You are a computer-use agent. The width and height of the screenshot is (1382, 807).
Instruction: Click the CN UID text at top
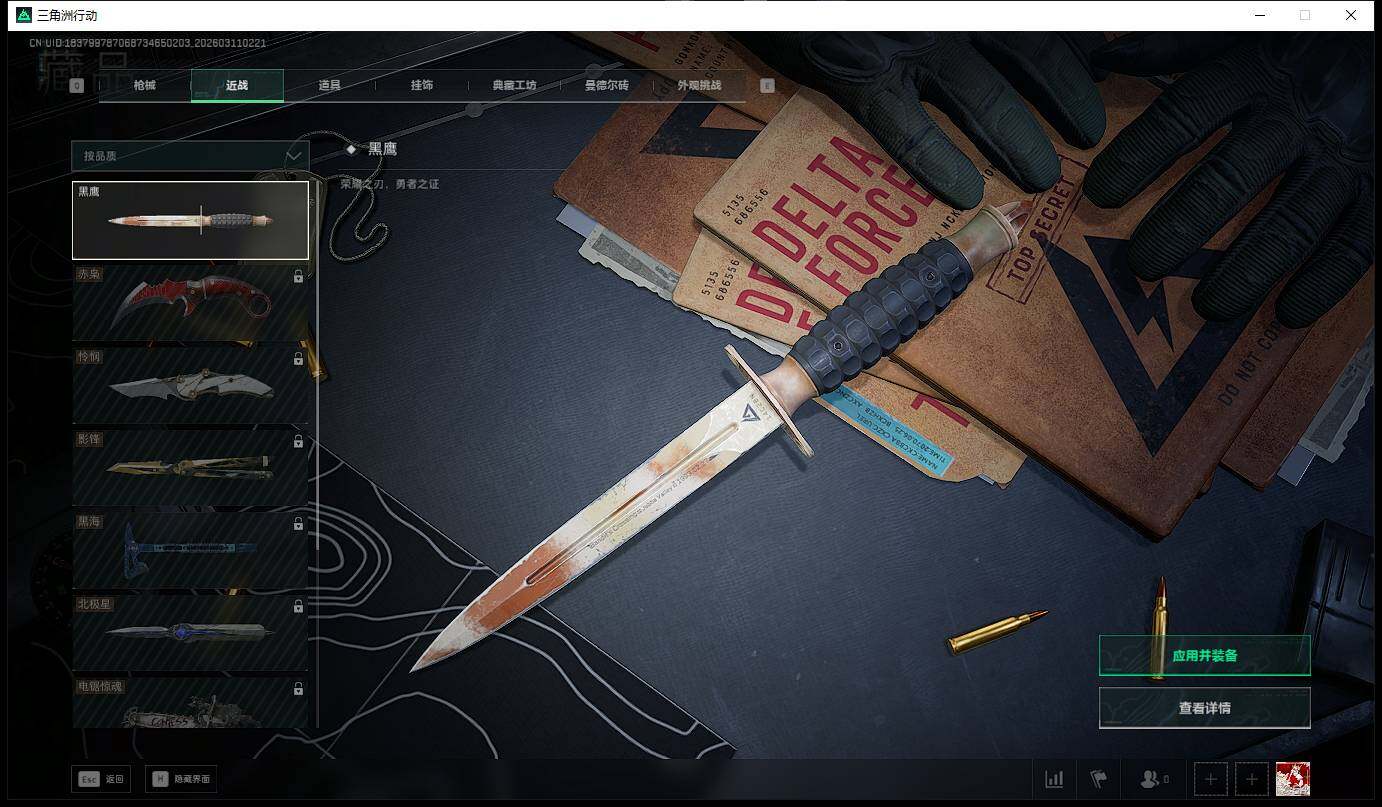click(x=147, y=43)
